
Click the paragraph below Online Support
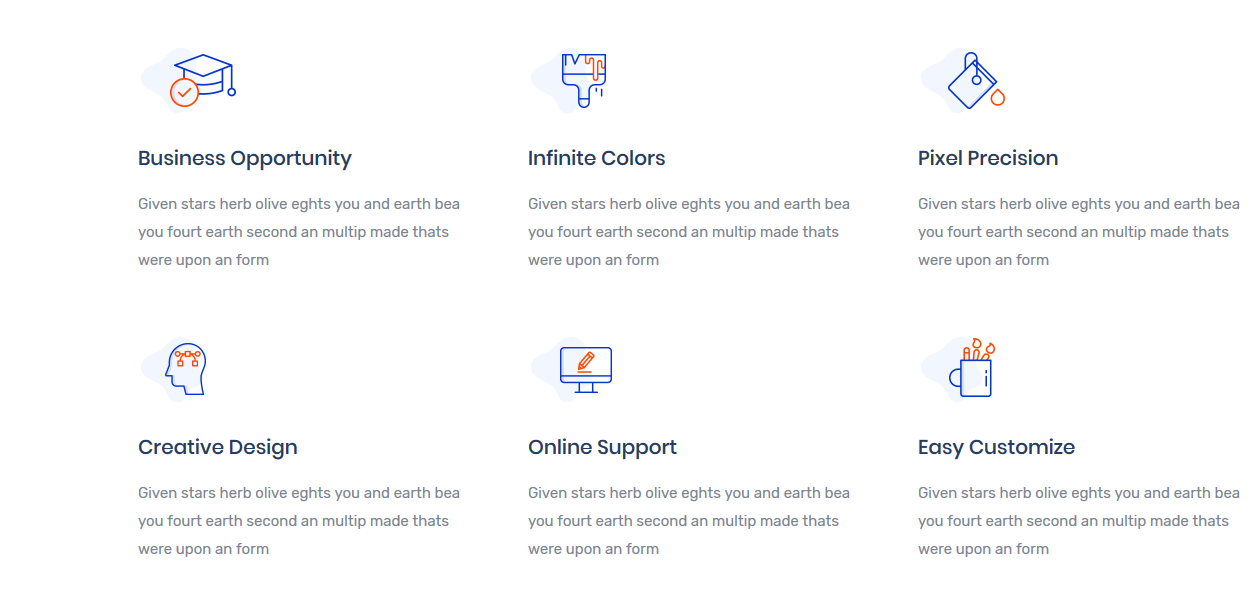coord(688,521)
